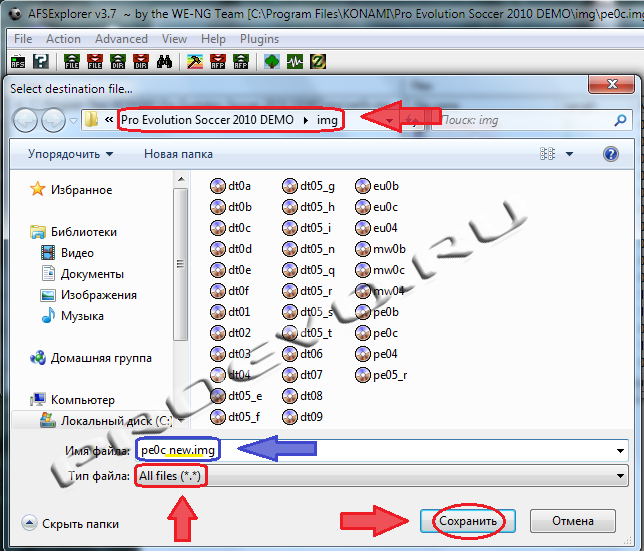This screenshot has width=644, height=551.
Task: Click the red export FILE toolbar icon
Action: pos(95,62)
